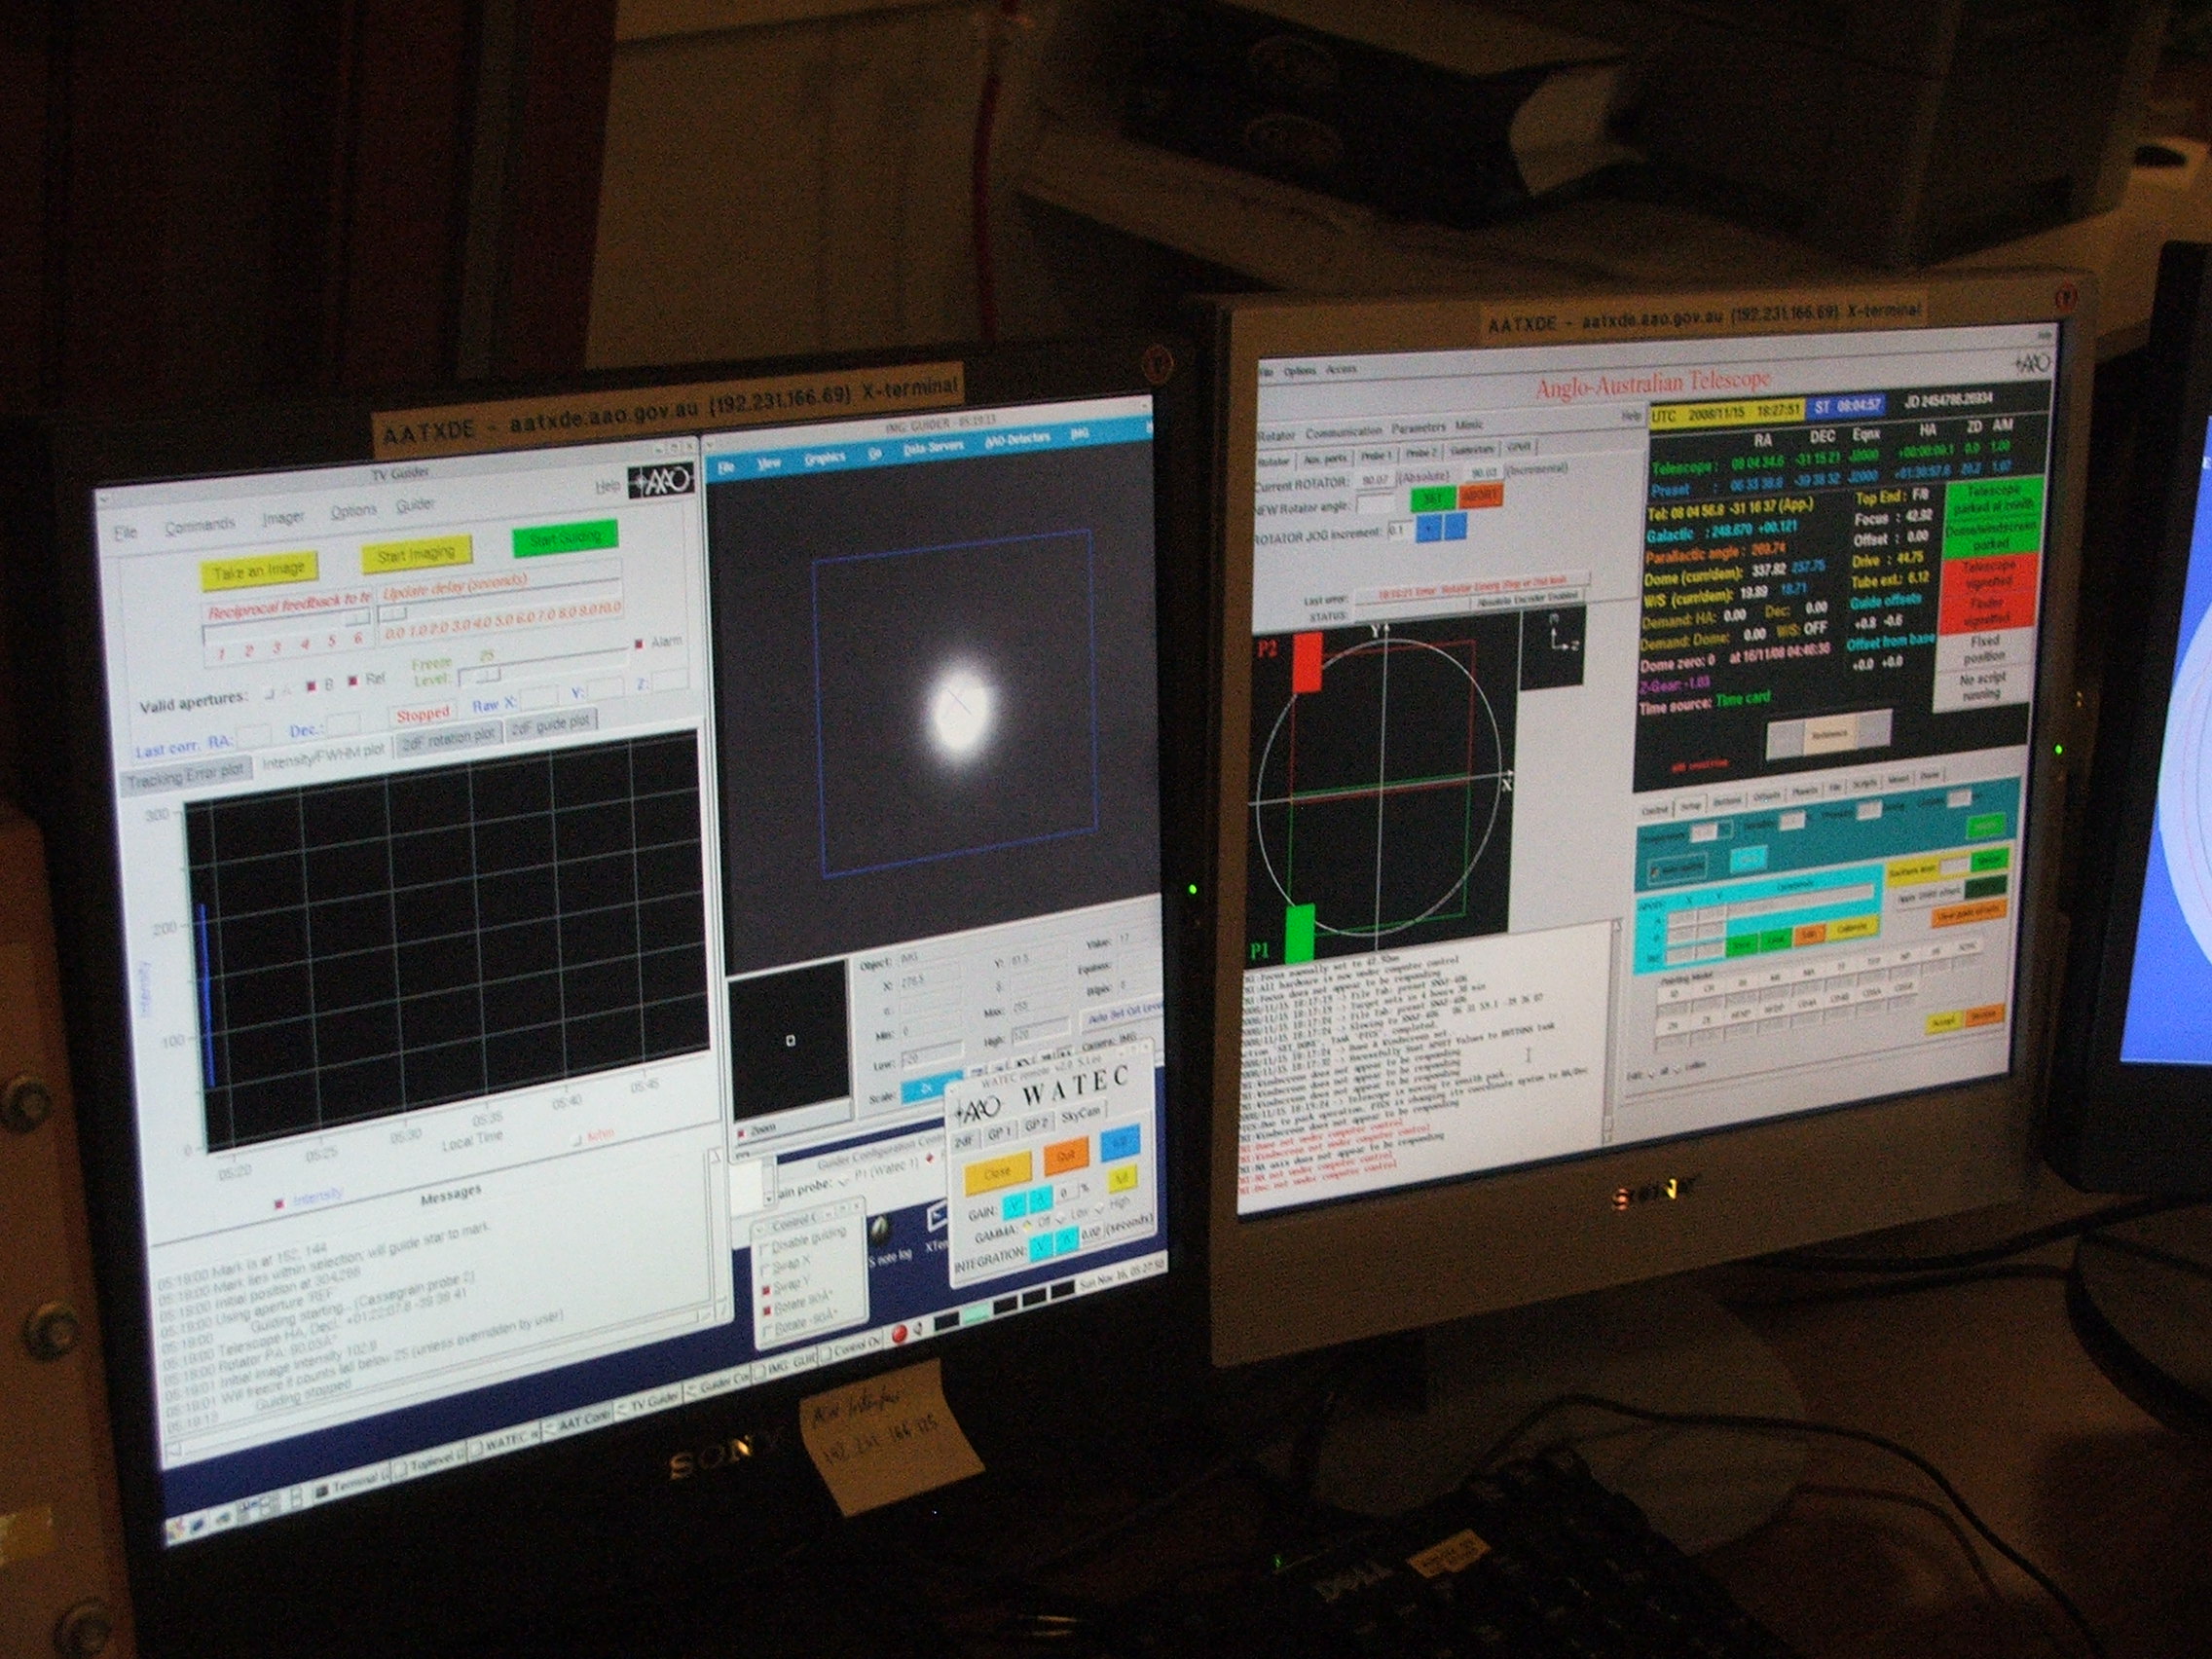This screenshot has height=1659, width=2212.
Task: Decrease WATEC gain with cyan down arrow
Action: click(1015, 1205)
